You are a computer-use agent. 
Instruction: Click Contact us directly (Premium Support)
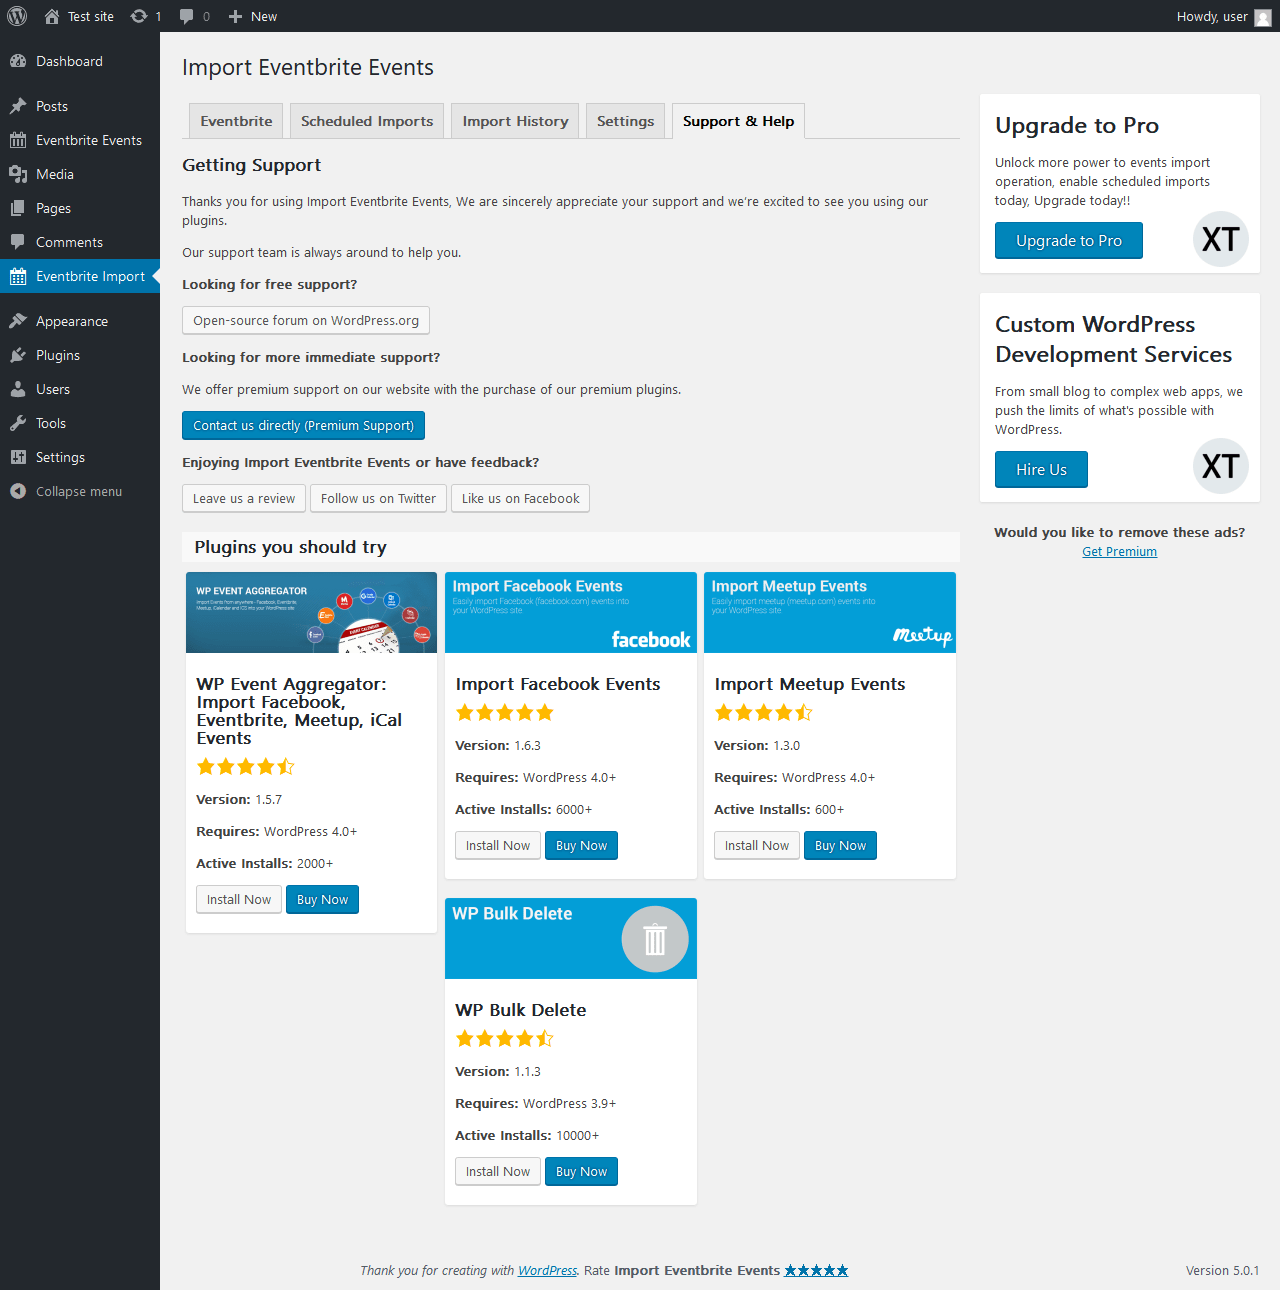coord(303,425)
